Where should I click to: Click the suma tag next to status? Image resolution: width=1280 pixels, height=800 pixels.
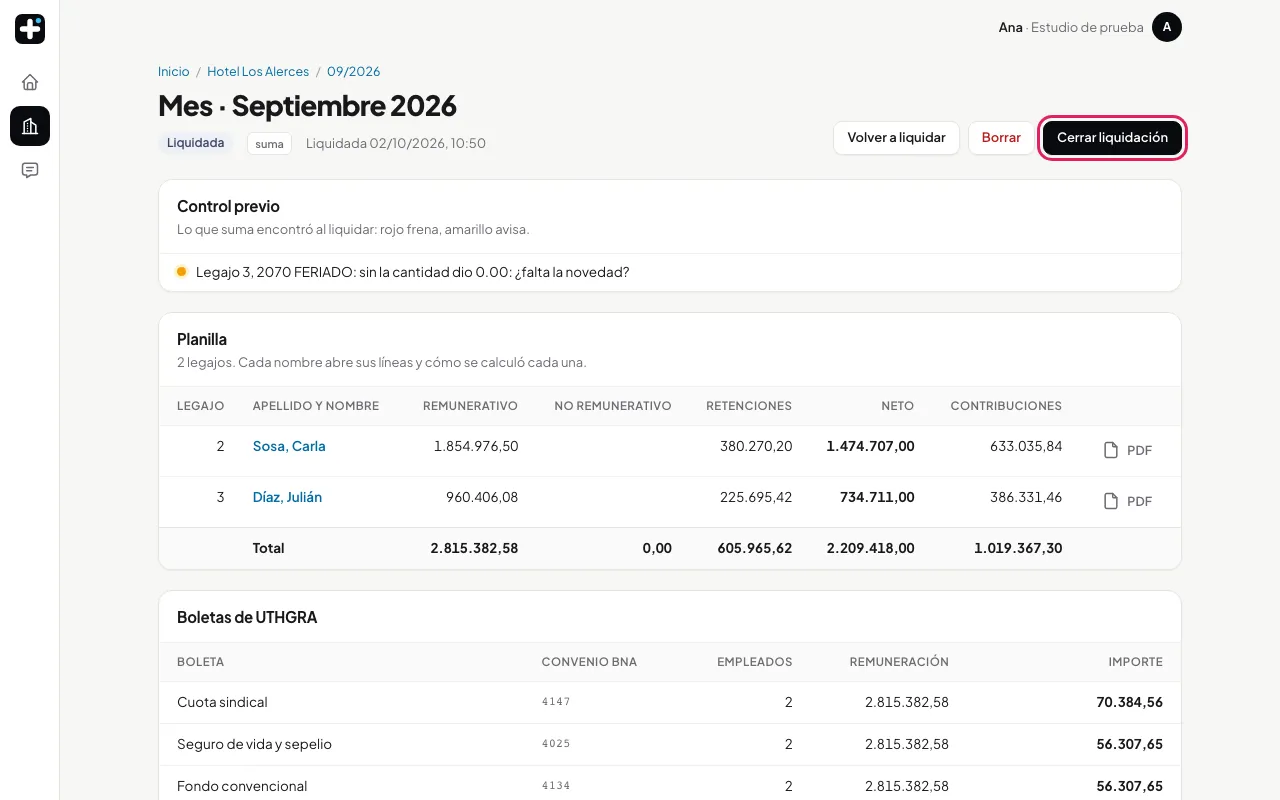click(269, 143)
